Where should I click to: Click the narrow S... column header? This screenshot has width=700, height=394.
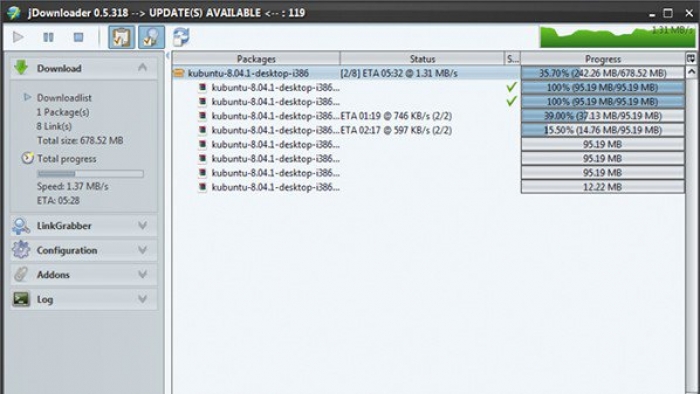[512, 59]
